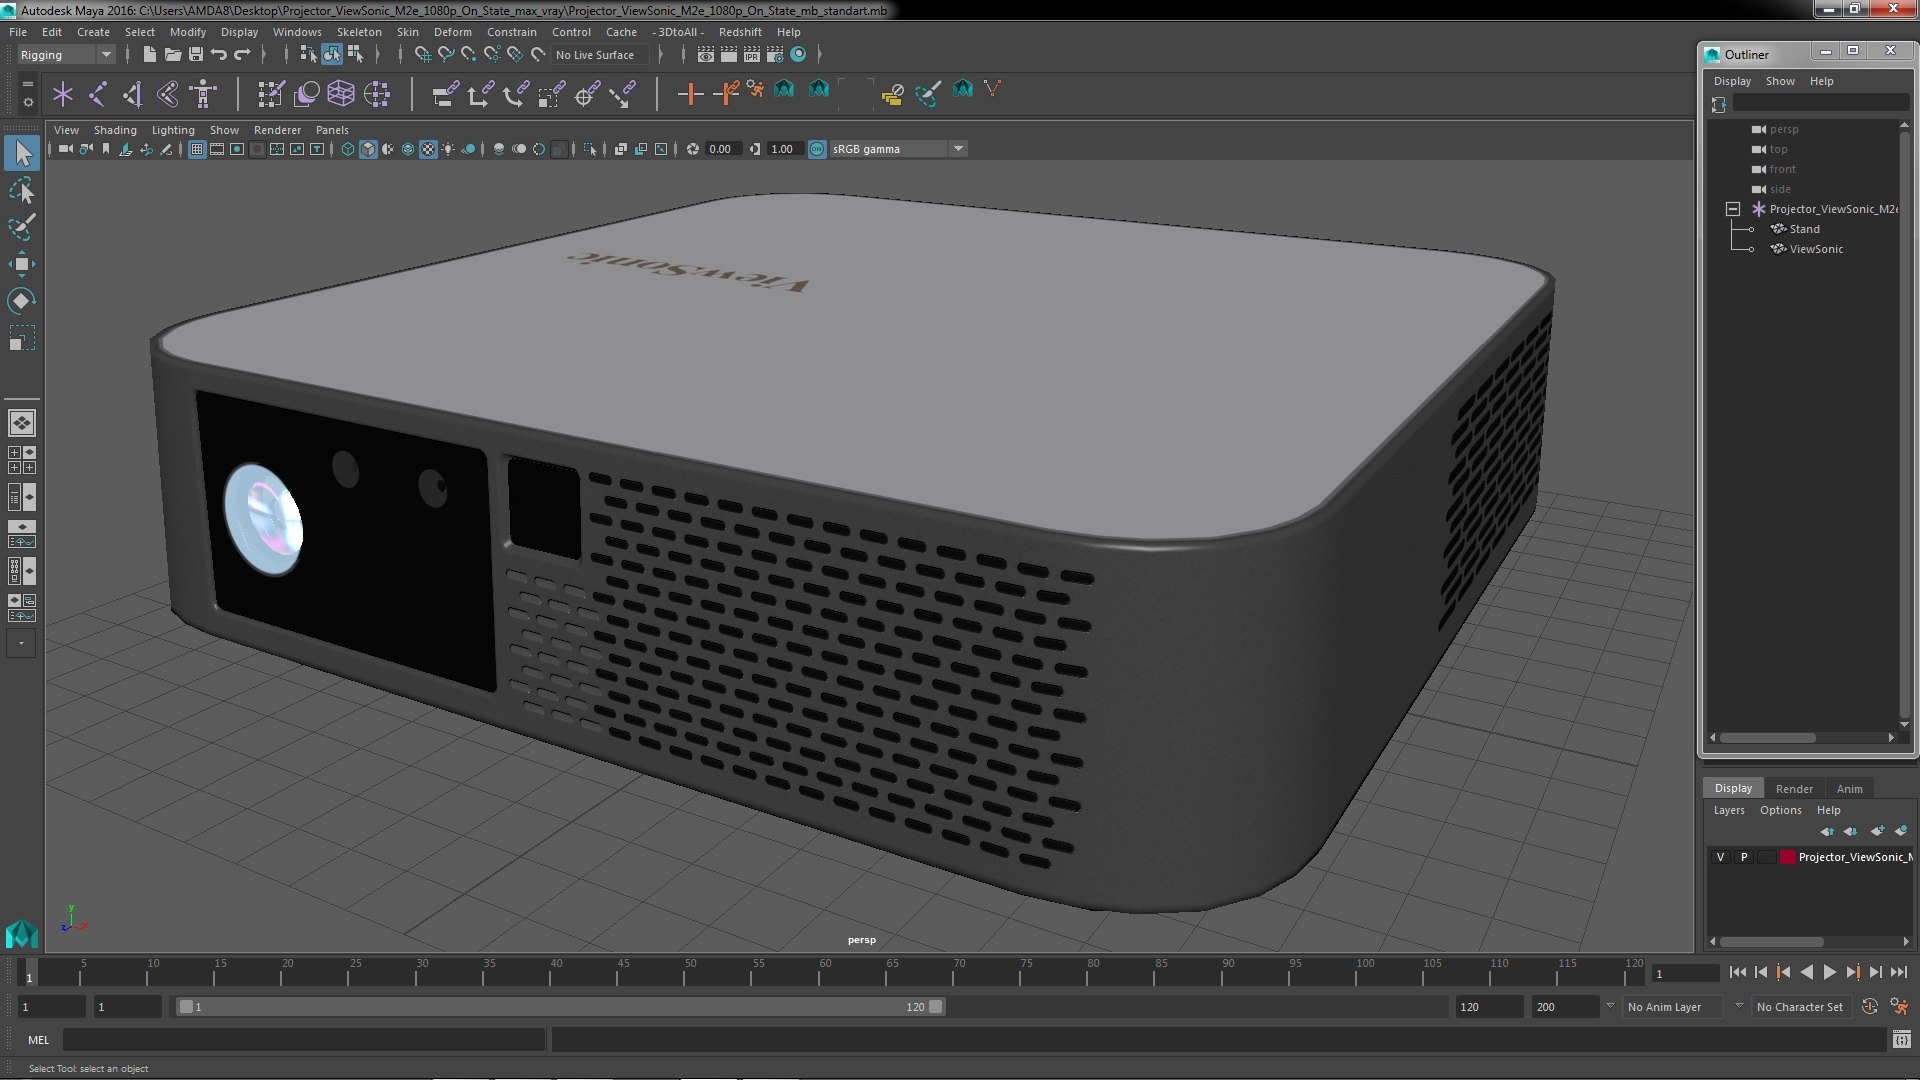Choose the Paint selection tool

(22, 227)
